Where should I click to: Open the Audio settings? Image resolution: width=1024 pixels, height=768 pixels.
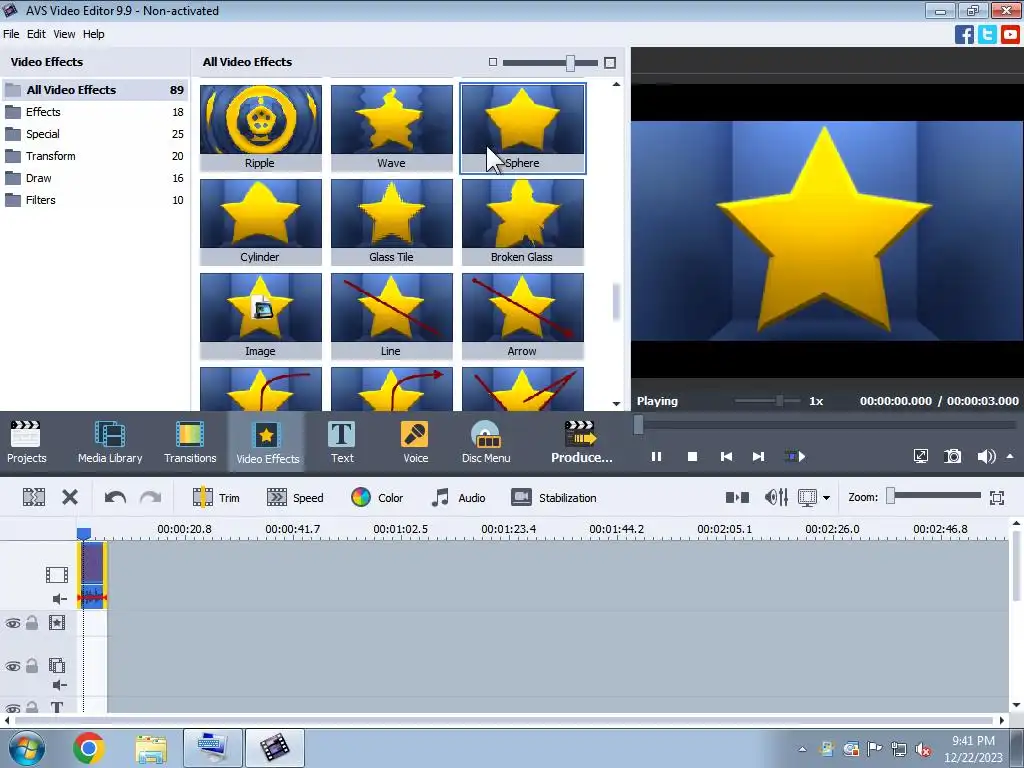[458, 498]
